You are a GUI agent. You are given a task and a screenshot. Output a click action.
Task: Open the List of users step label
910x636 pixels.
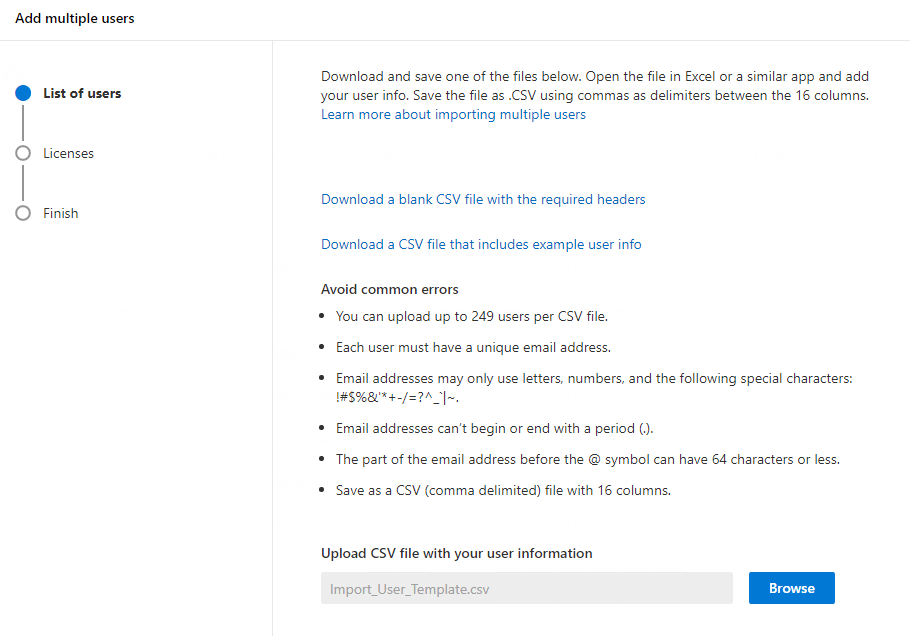tap(82, 93)
